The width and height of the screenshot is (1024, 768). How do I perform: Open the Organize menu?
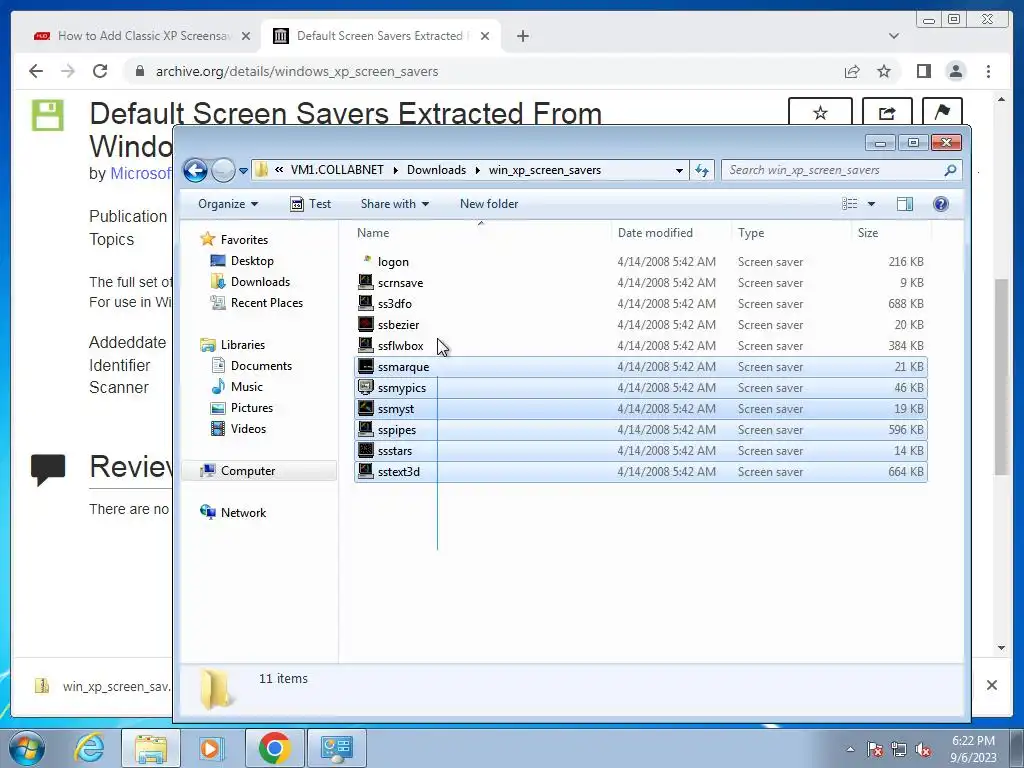coord(228,204)
